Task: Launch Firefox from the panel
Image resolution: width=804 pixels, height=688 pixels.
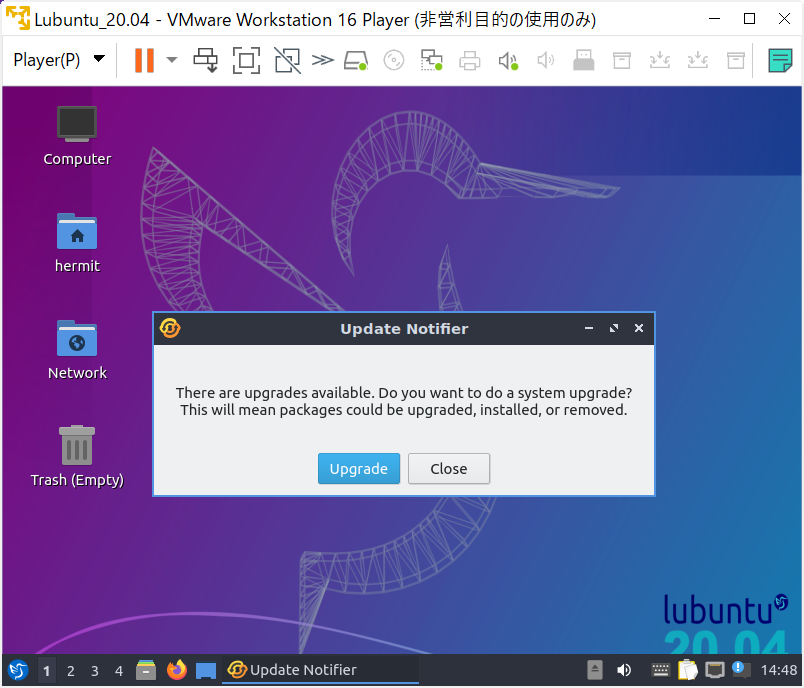Action: (x=177, y=670)
